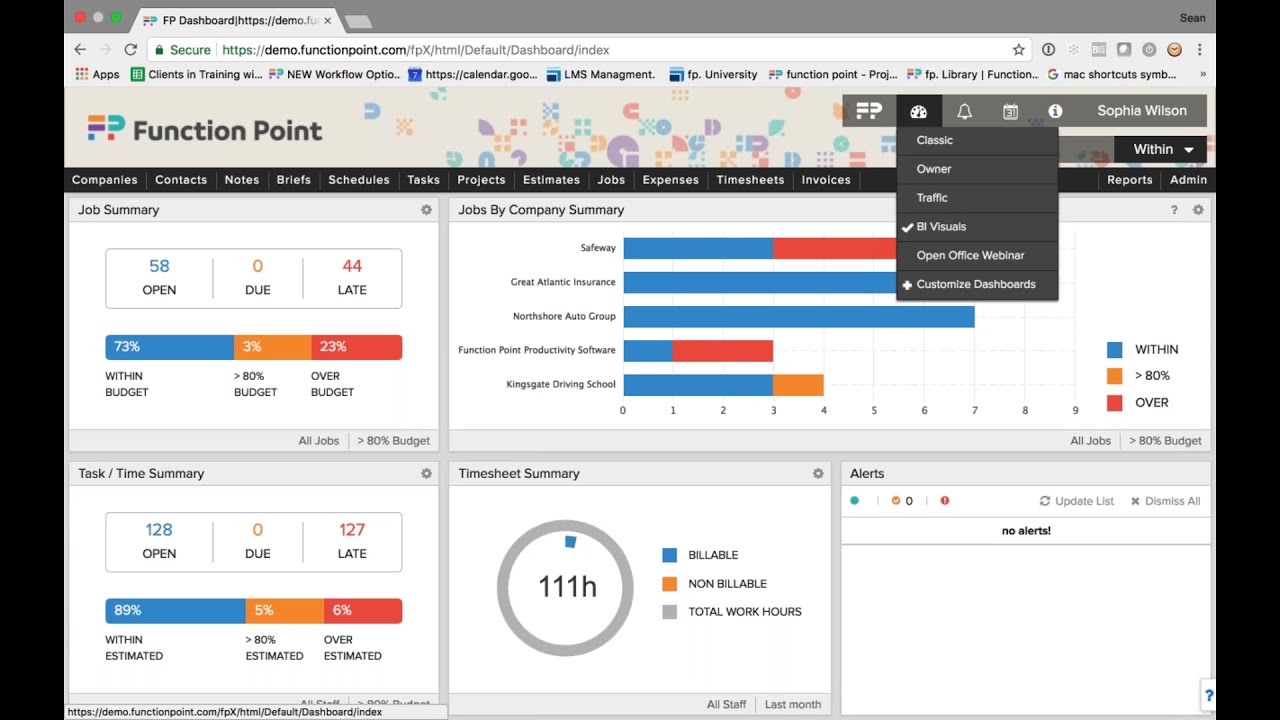Screen dimensions: 1280x720
Task: Click the Function Point logo
Action: click(205, 130)
